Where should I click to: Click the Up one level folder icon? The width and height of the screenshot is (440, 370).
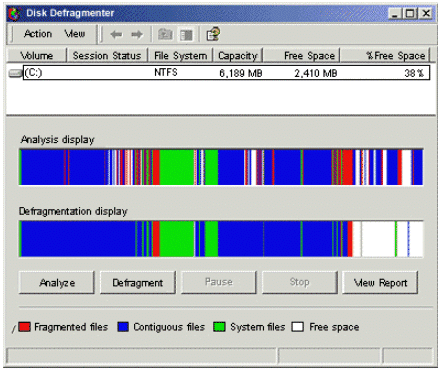coord(165,34)
